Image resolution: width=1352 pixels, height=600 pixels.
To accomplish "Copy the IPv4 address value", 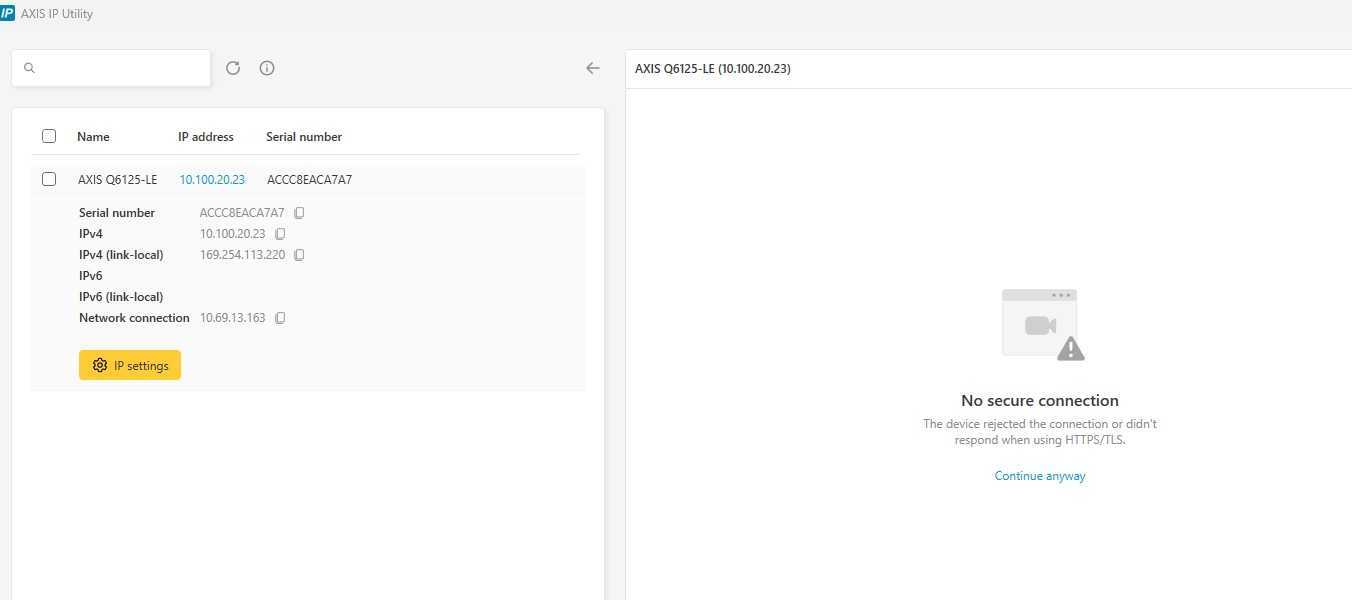I will coord(280,234).
